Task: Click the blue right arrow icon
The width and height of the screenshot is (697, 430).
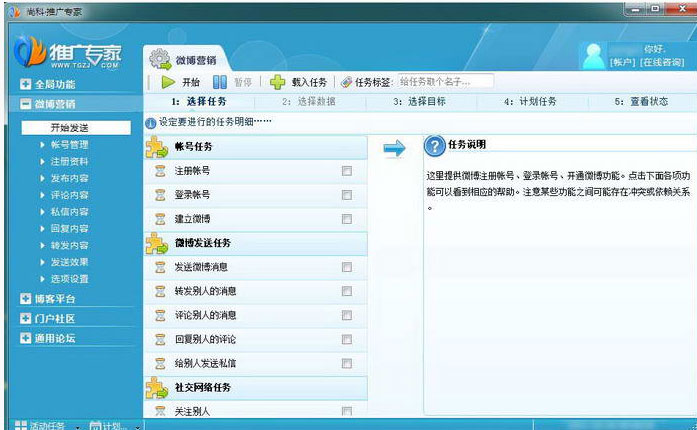Action: 395,148
